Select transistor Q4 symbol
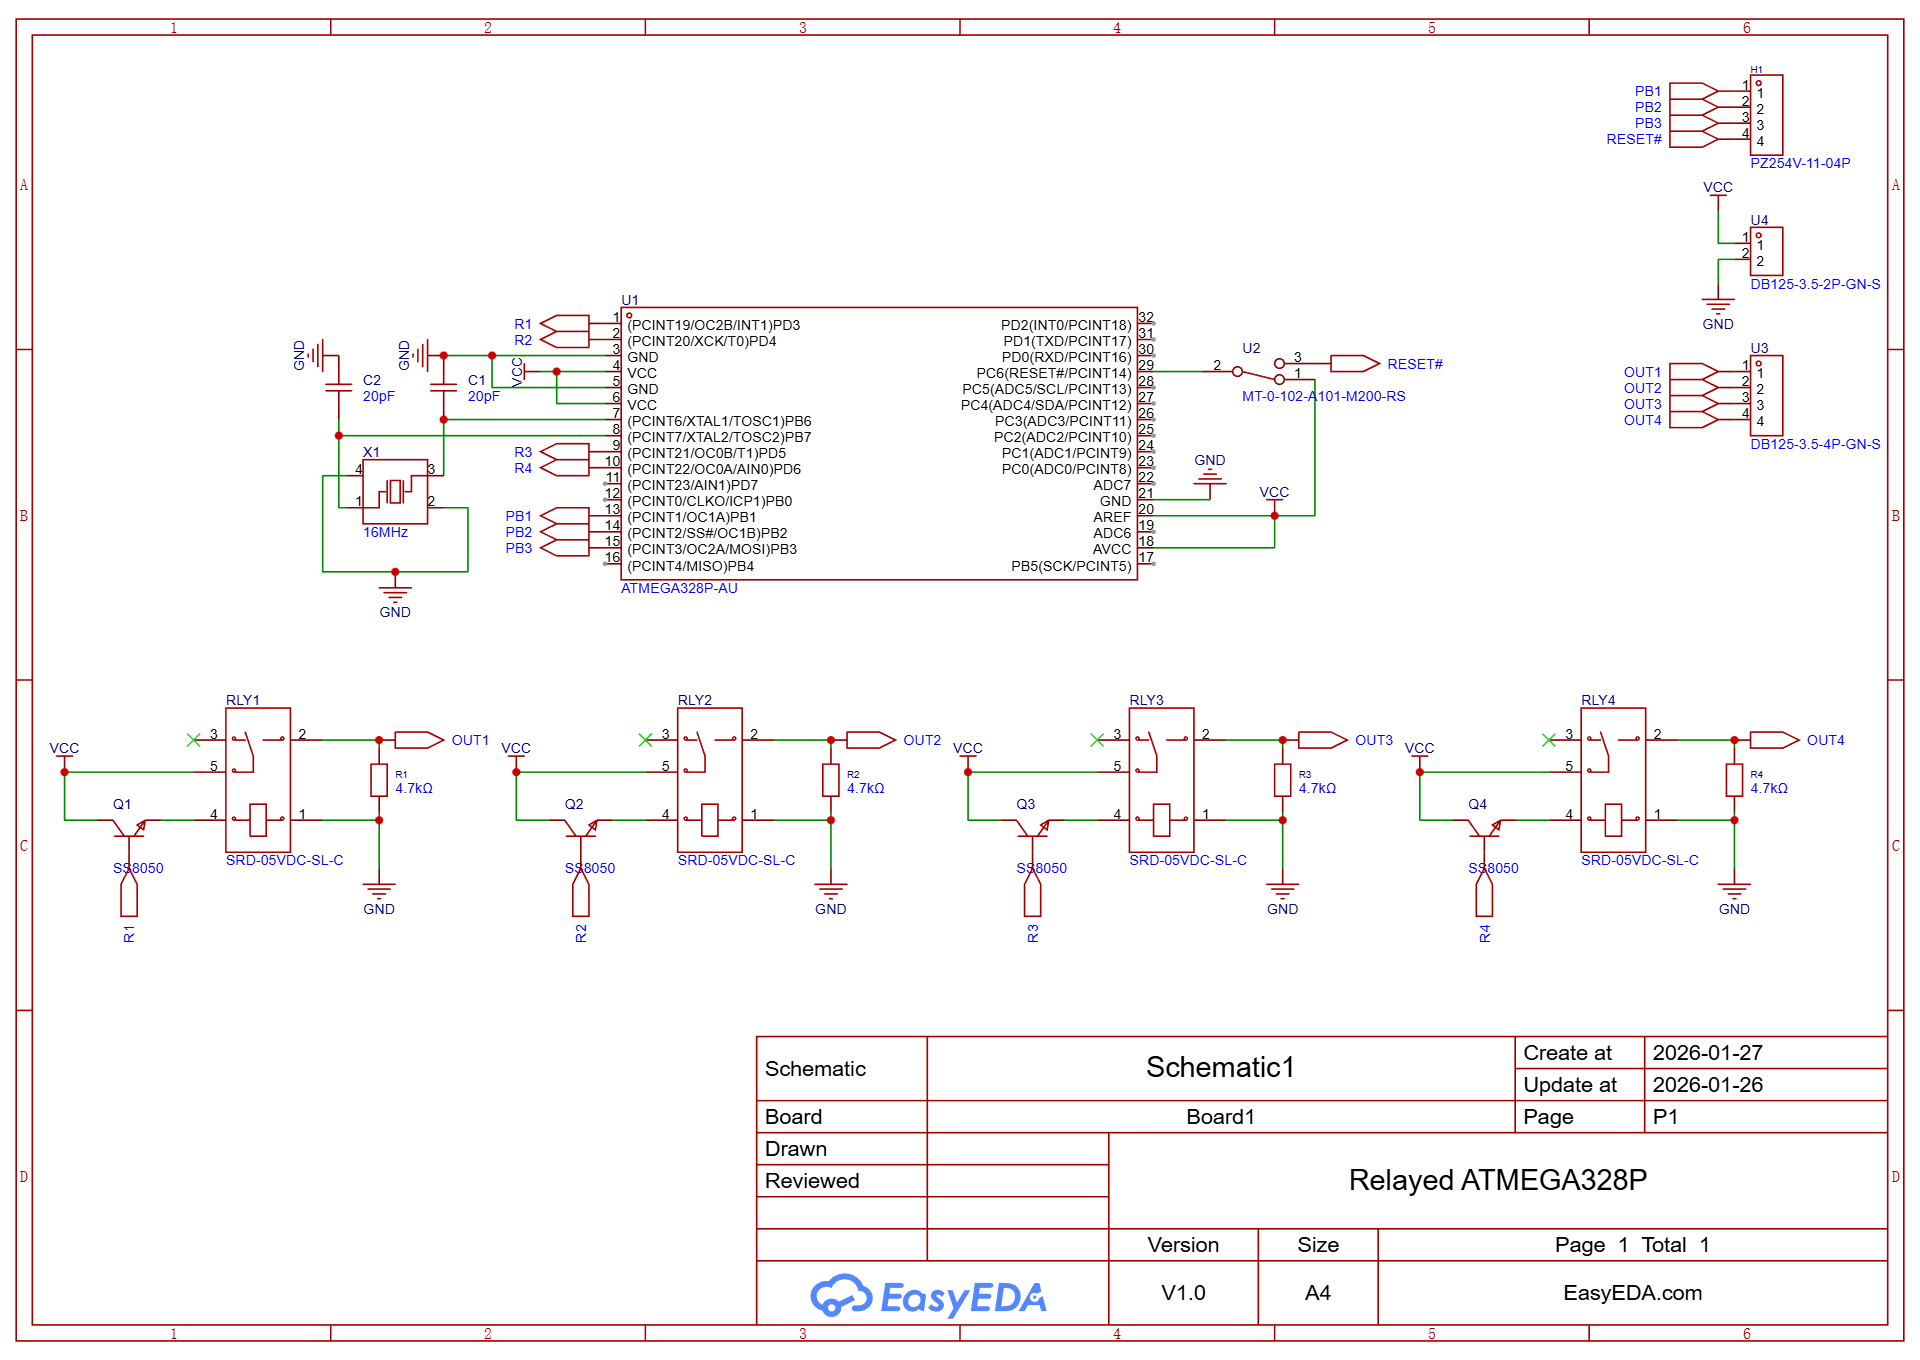This screenshot has width=1920, height=1360. pos(1484,827)
